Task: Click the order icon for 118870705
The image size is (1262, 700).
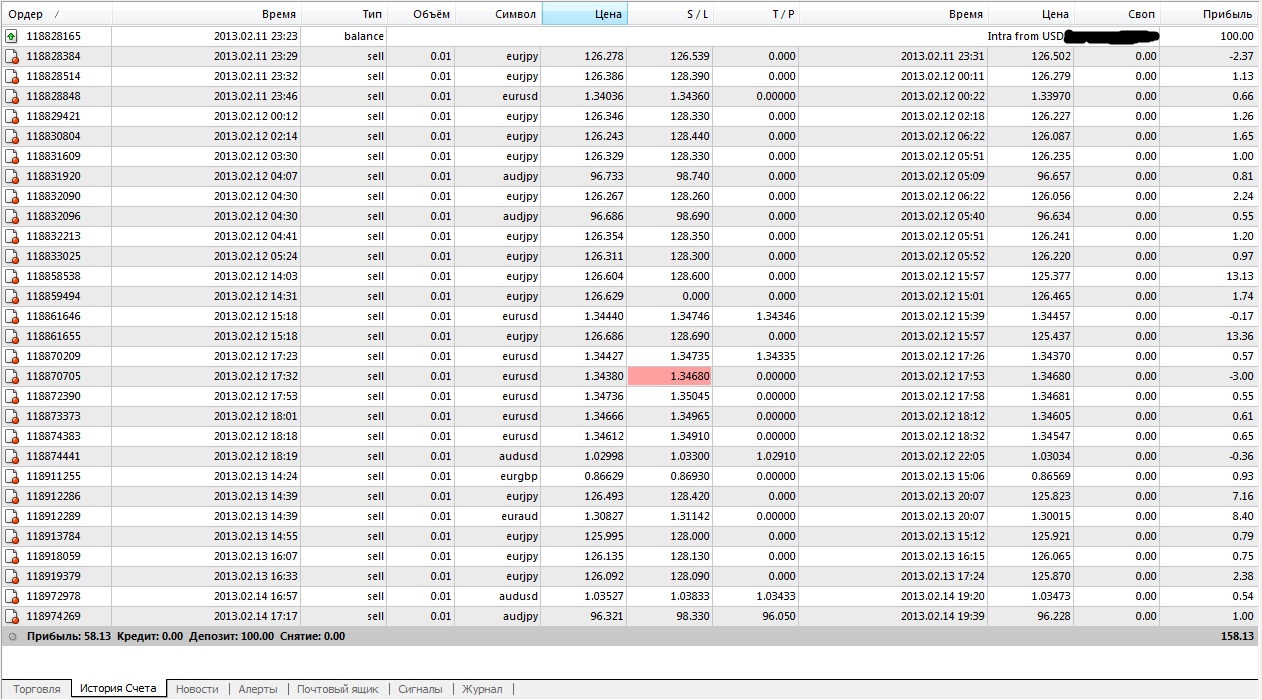Action: click(x=11, y=376)
